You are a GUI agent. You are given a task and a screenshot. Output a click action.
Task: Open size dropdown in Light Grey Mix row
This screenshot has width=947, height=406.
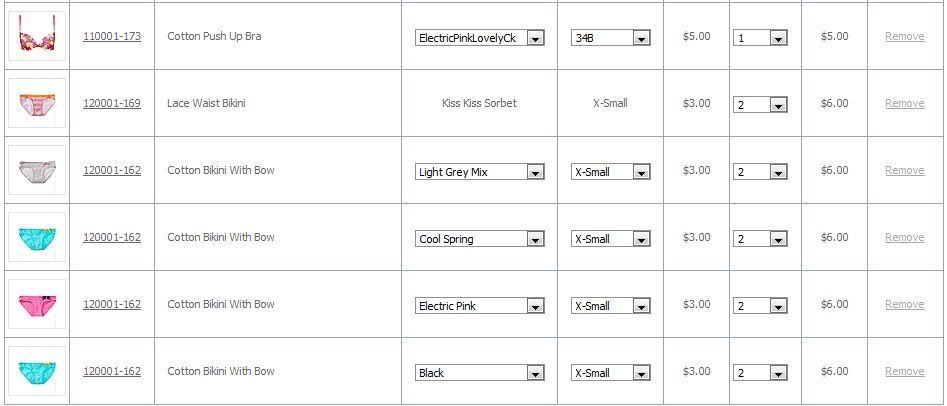610,172
